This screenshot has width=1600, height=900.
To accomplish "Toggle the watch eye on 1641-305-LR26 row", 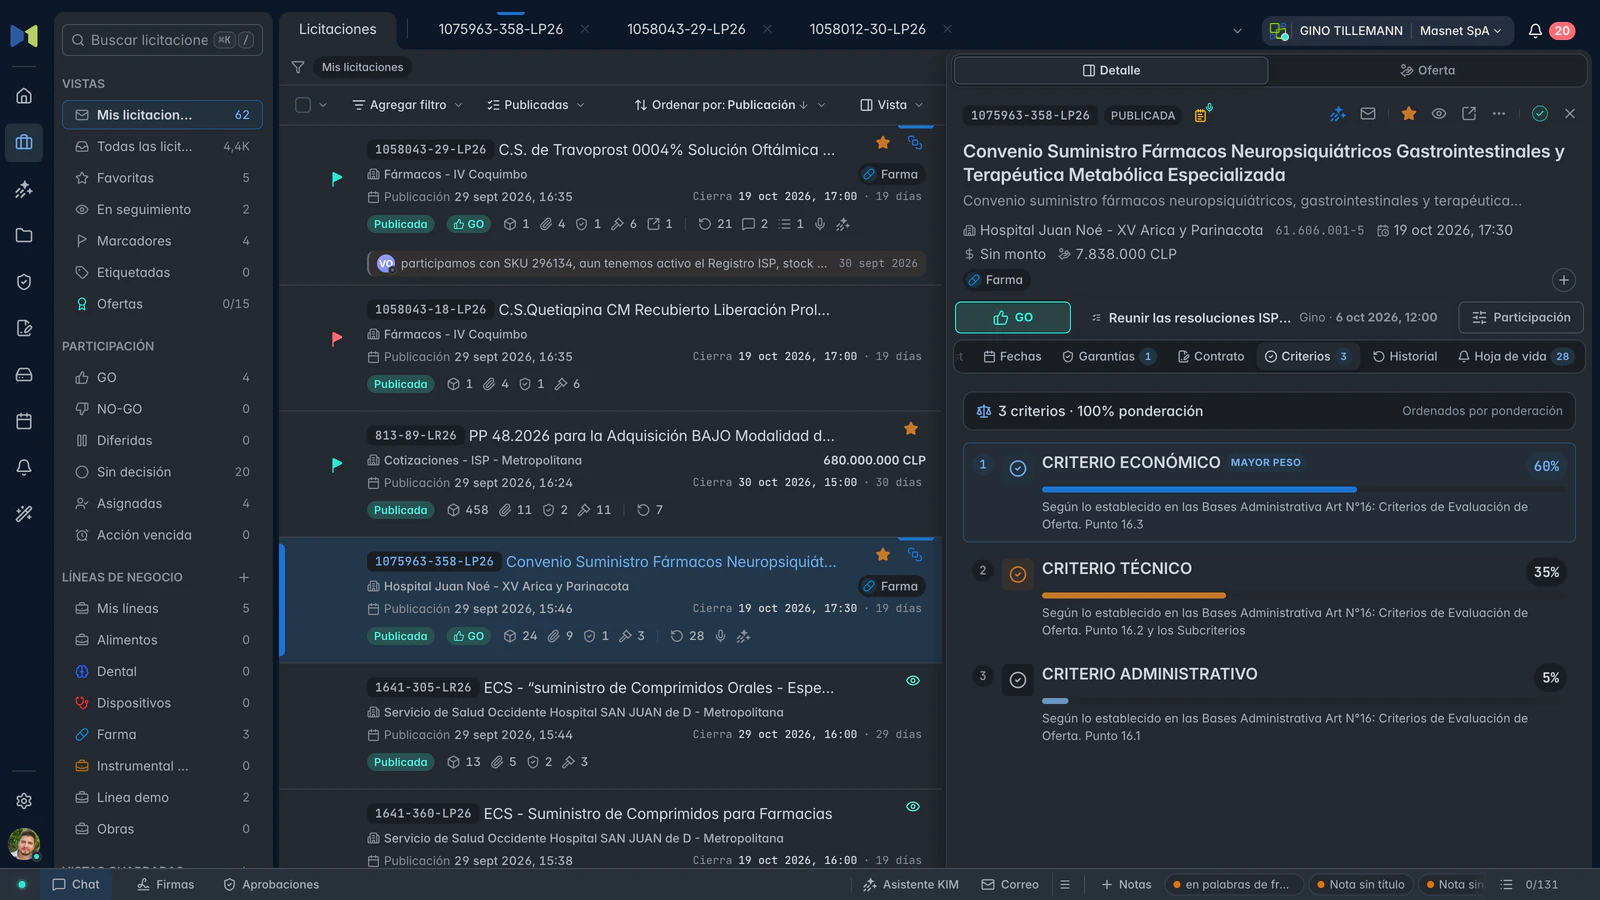I will [x=913, y=681].
